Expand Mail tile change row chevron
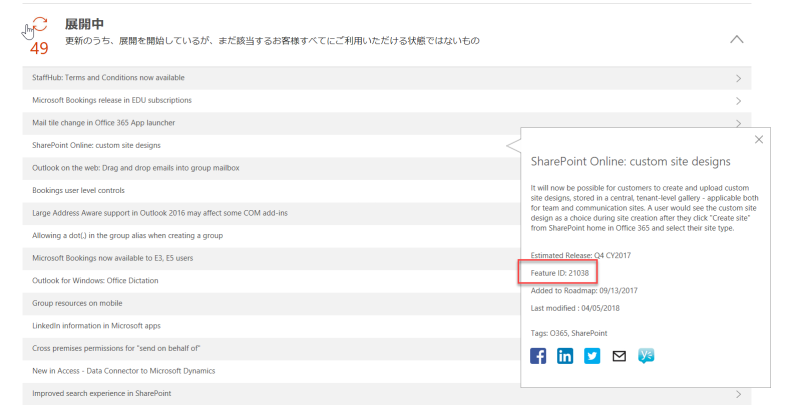 (x=738, y=123)
